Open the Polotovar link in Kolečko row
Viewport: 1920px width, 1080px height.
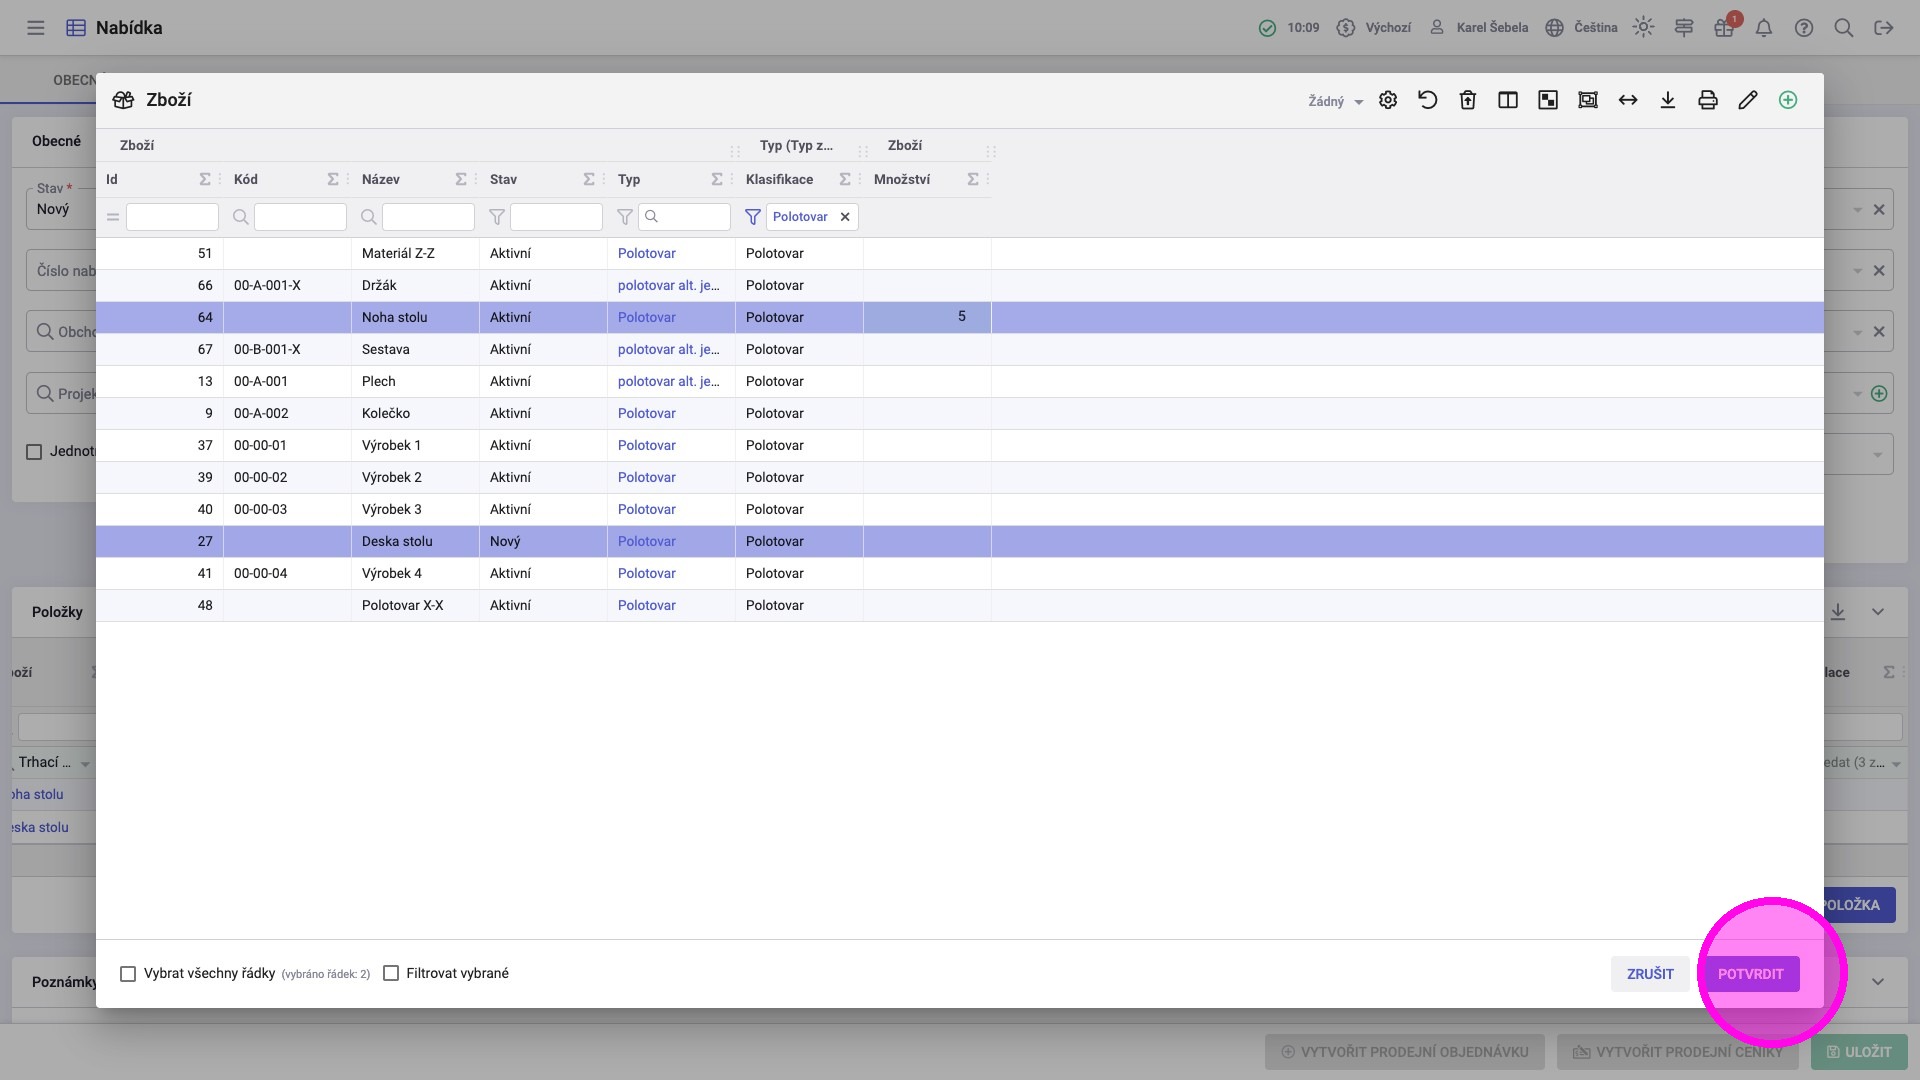646,413
